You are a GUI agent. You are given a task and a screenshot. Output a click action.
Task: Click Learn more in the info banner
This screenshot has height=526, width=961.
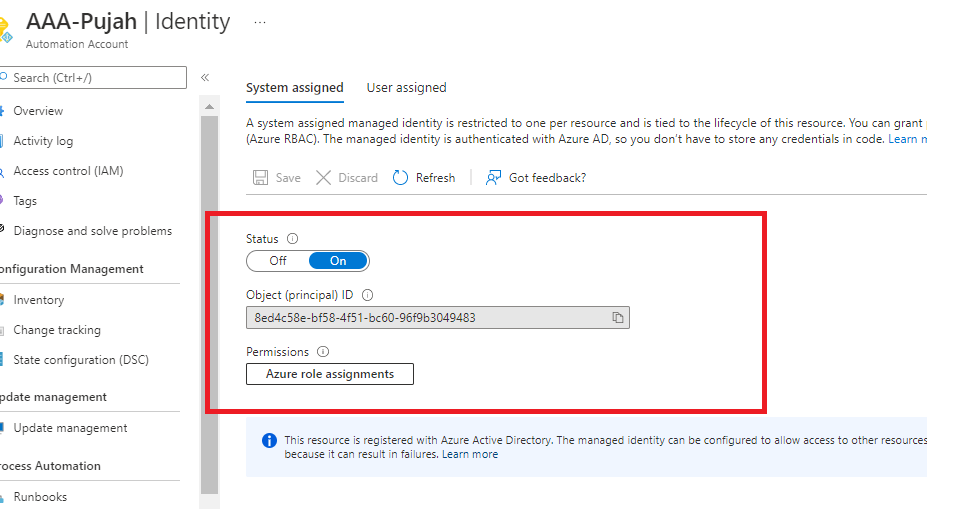coord(470,454)
